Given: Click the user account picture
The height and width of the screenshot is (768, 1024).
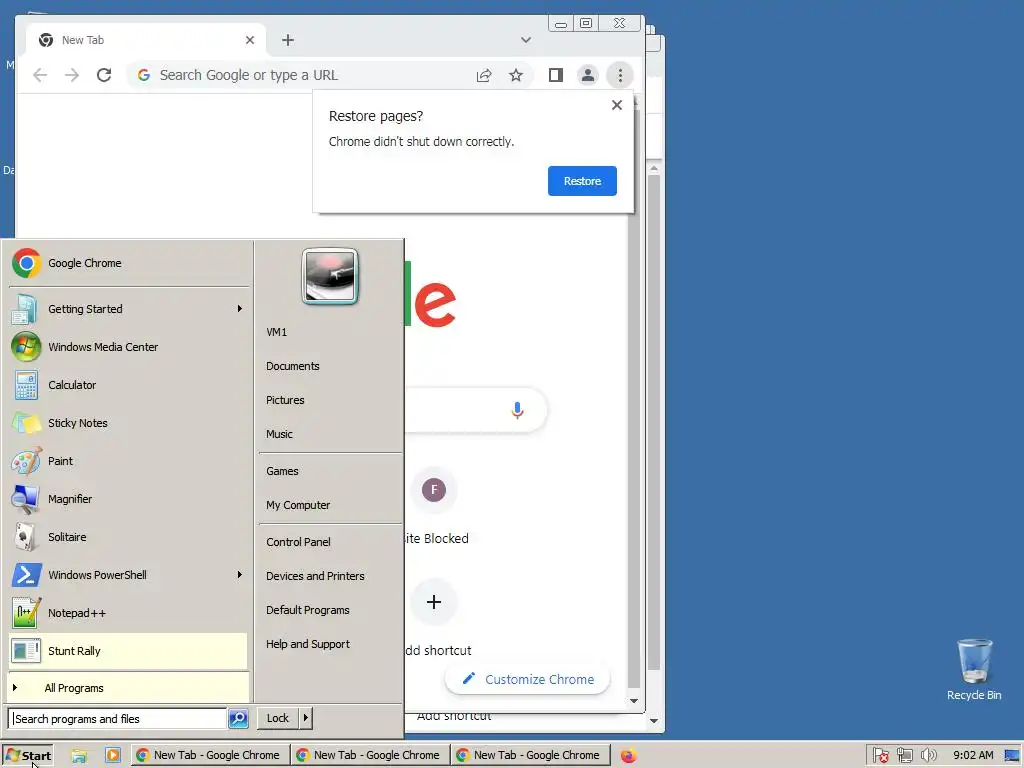Looking at the screenshot, I should click(x=330, y=276).
